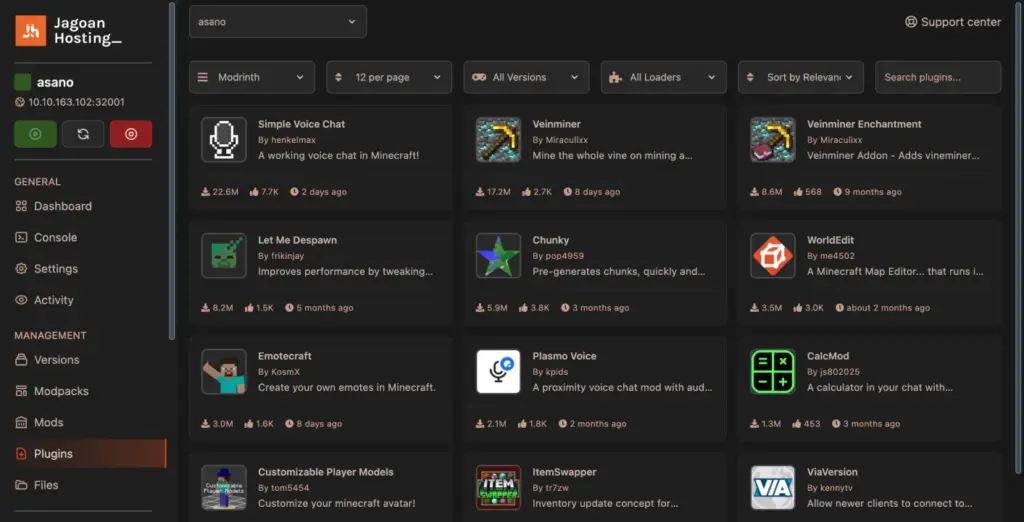This screenshot has height=522, width=1024.
Task: Click the Support center lifebuoy icon
Action: point(910,22)
